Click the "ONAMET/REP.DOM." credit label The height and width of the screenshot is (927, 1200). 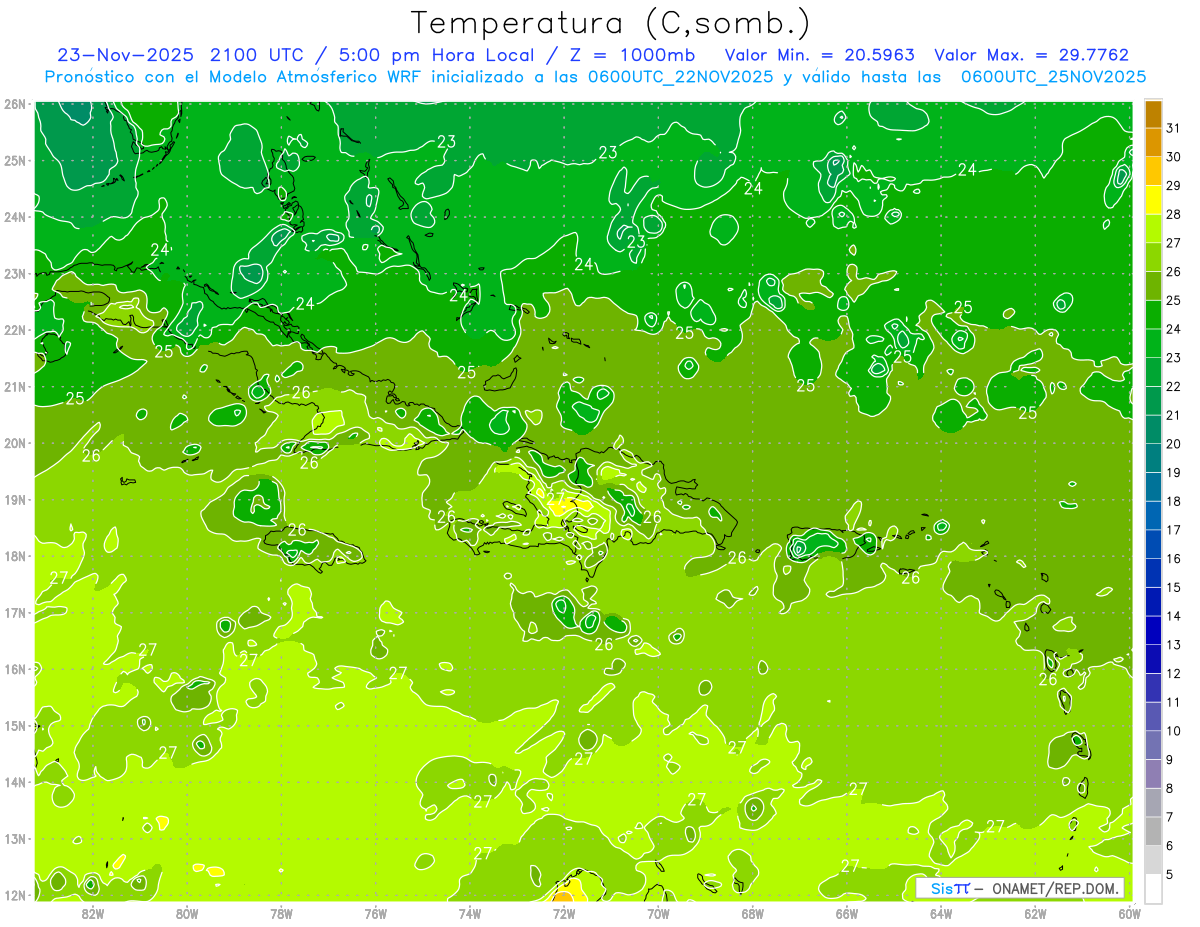(1056, 888)
